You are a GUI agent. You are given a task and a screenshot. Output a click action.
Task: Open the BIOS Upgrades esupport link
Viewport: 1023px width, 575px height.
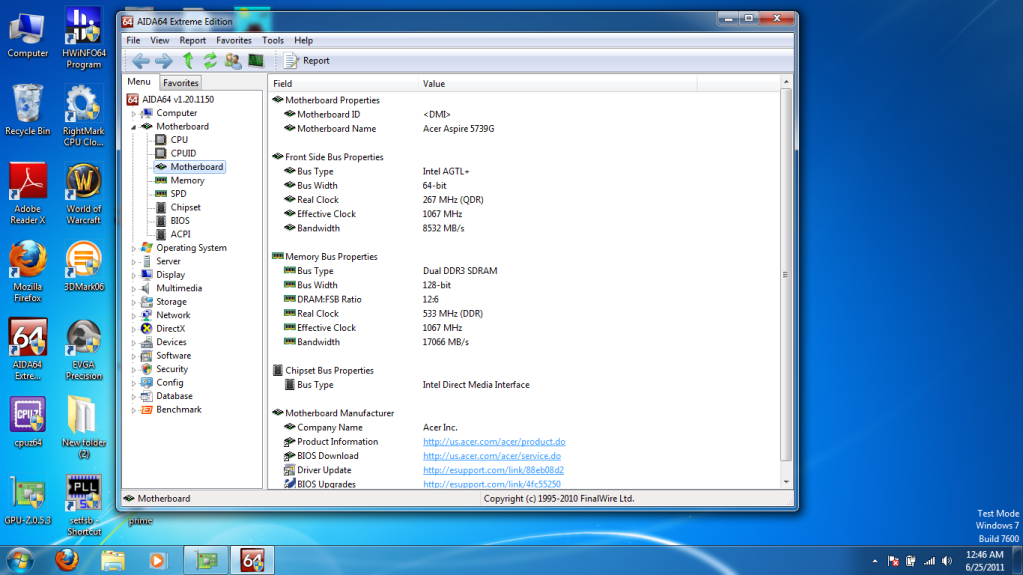click(x=492, y=484)
